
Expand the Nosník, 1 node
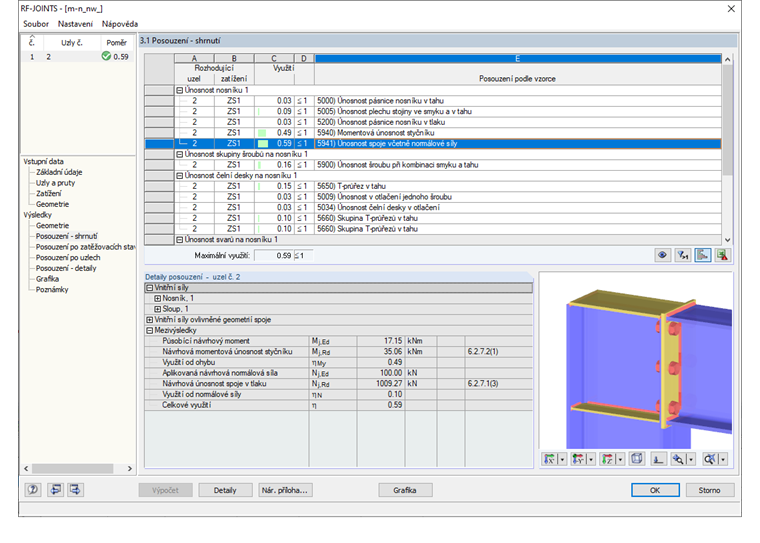(x=158, y=298)
